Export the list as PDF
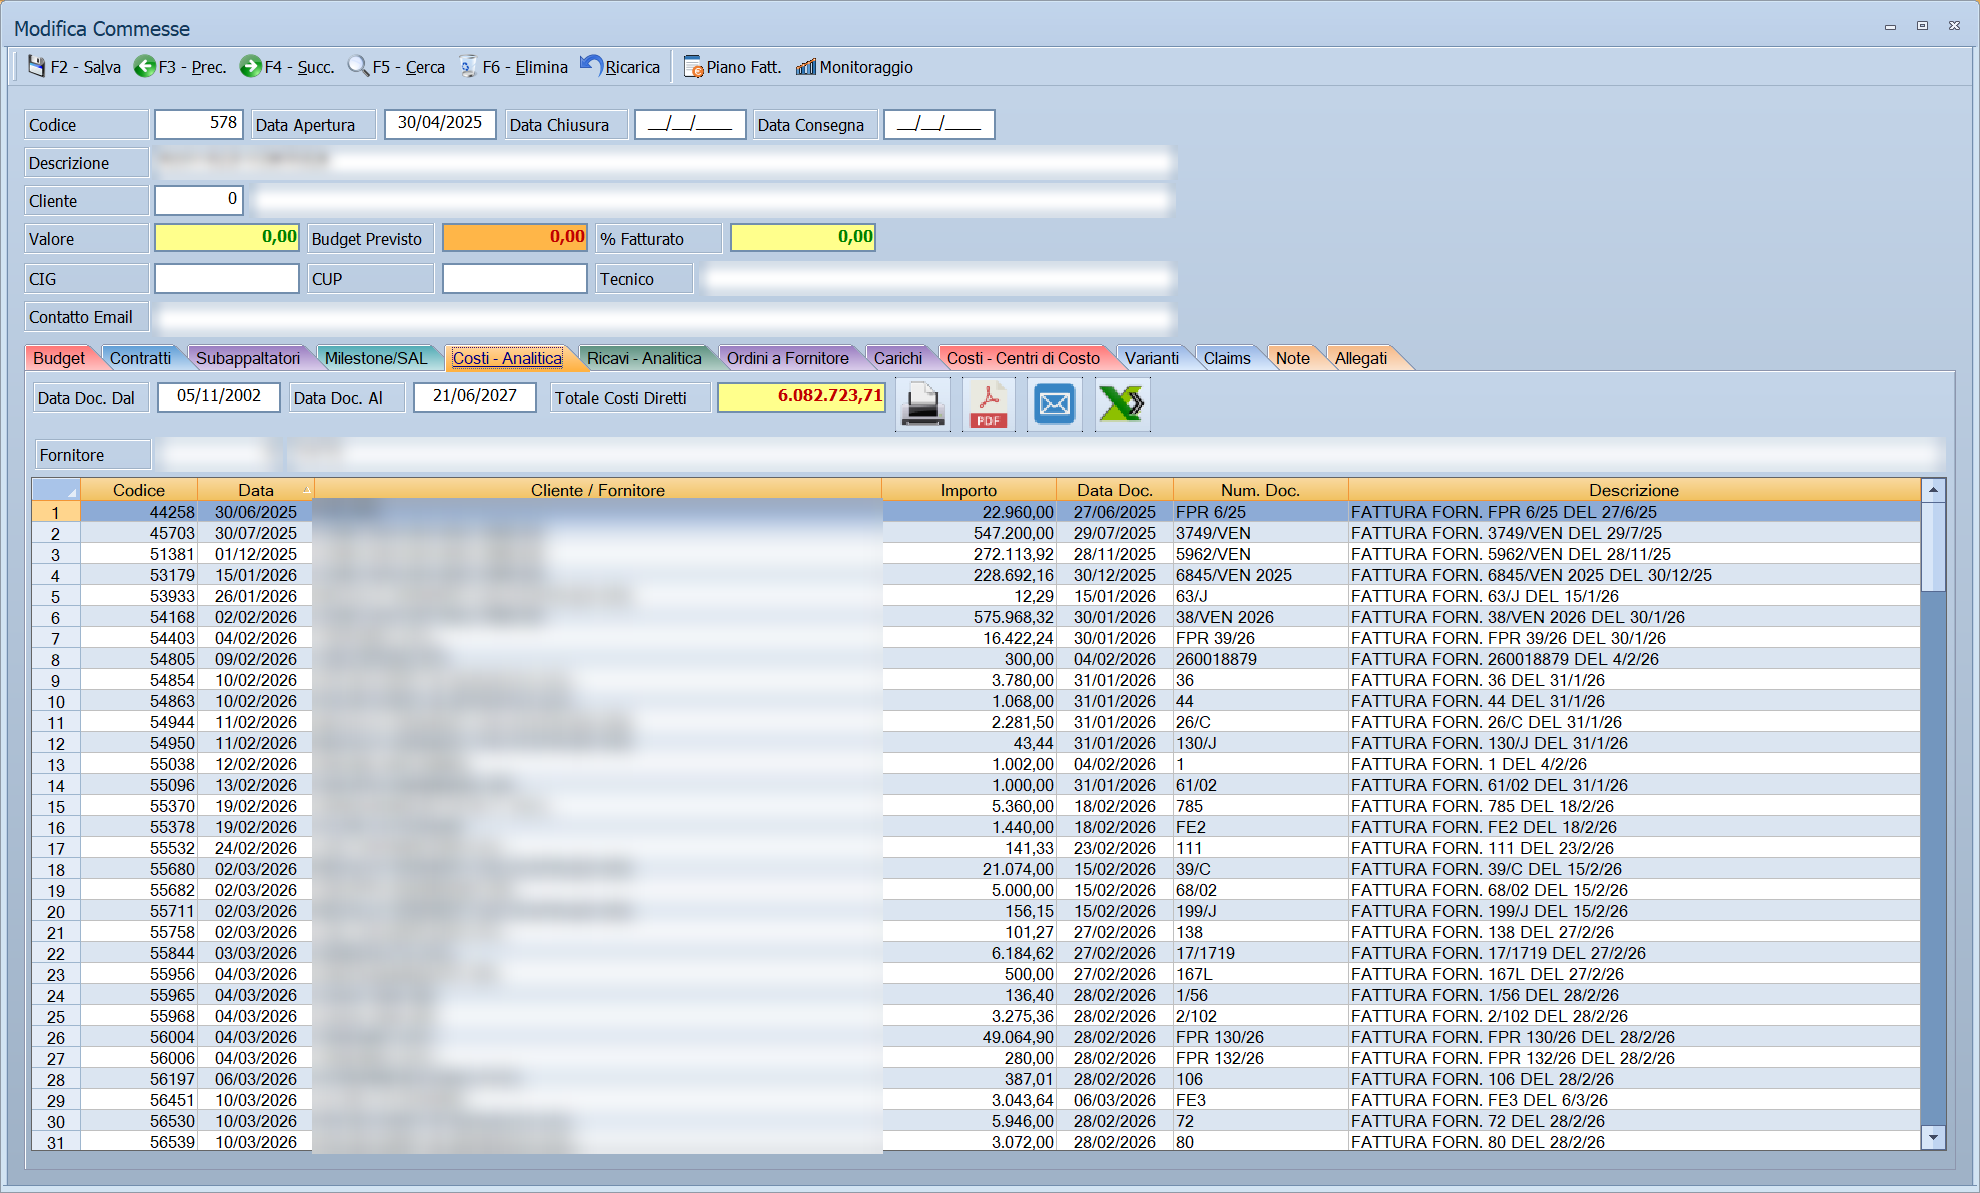This screenshot has width=1980, height=1193. (x=988, y=404)
